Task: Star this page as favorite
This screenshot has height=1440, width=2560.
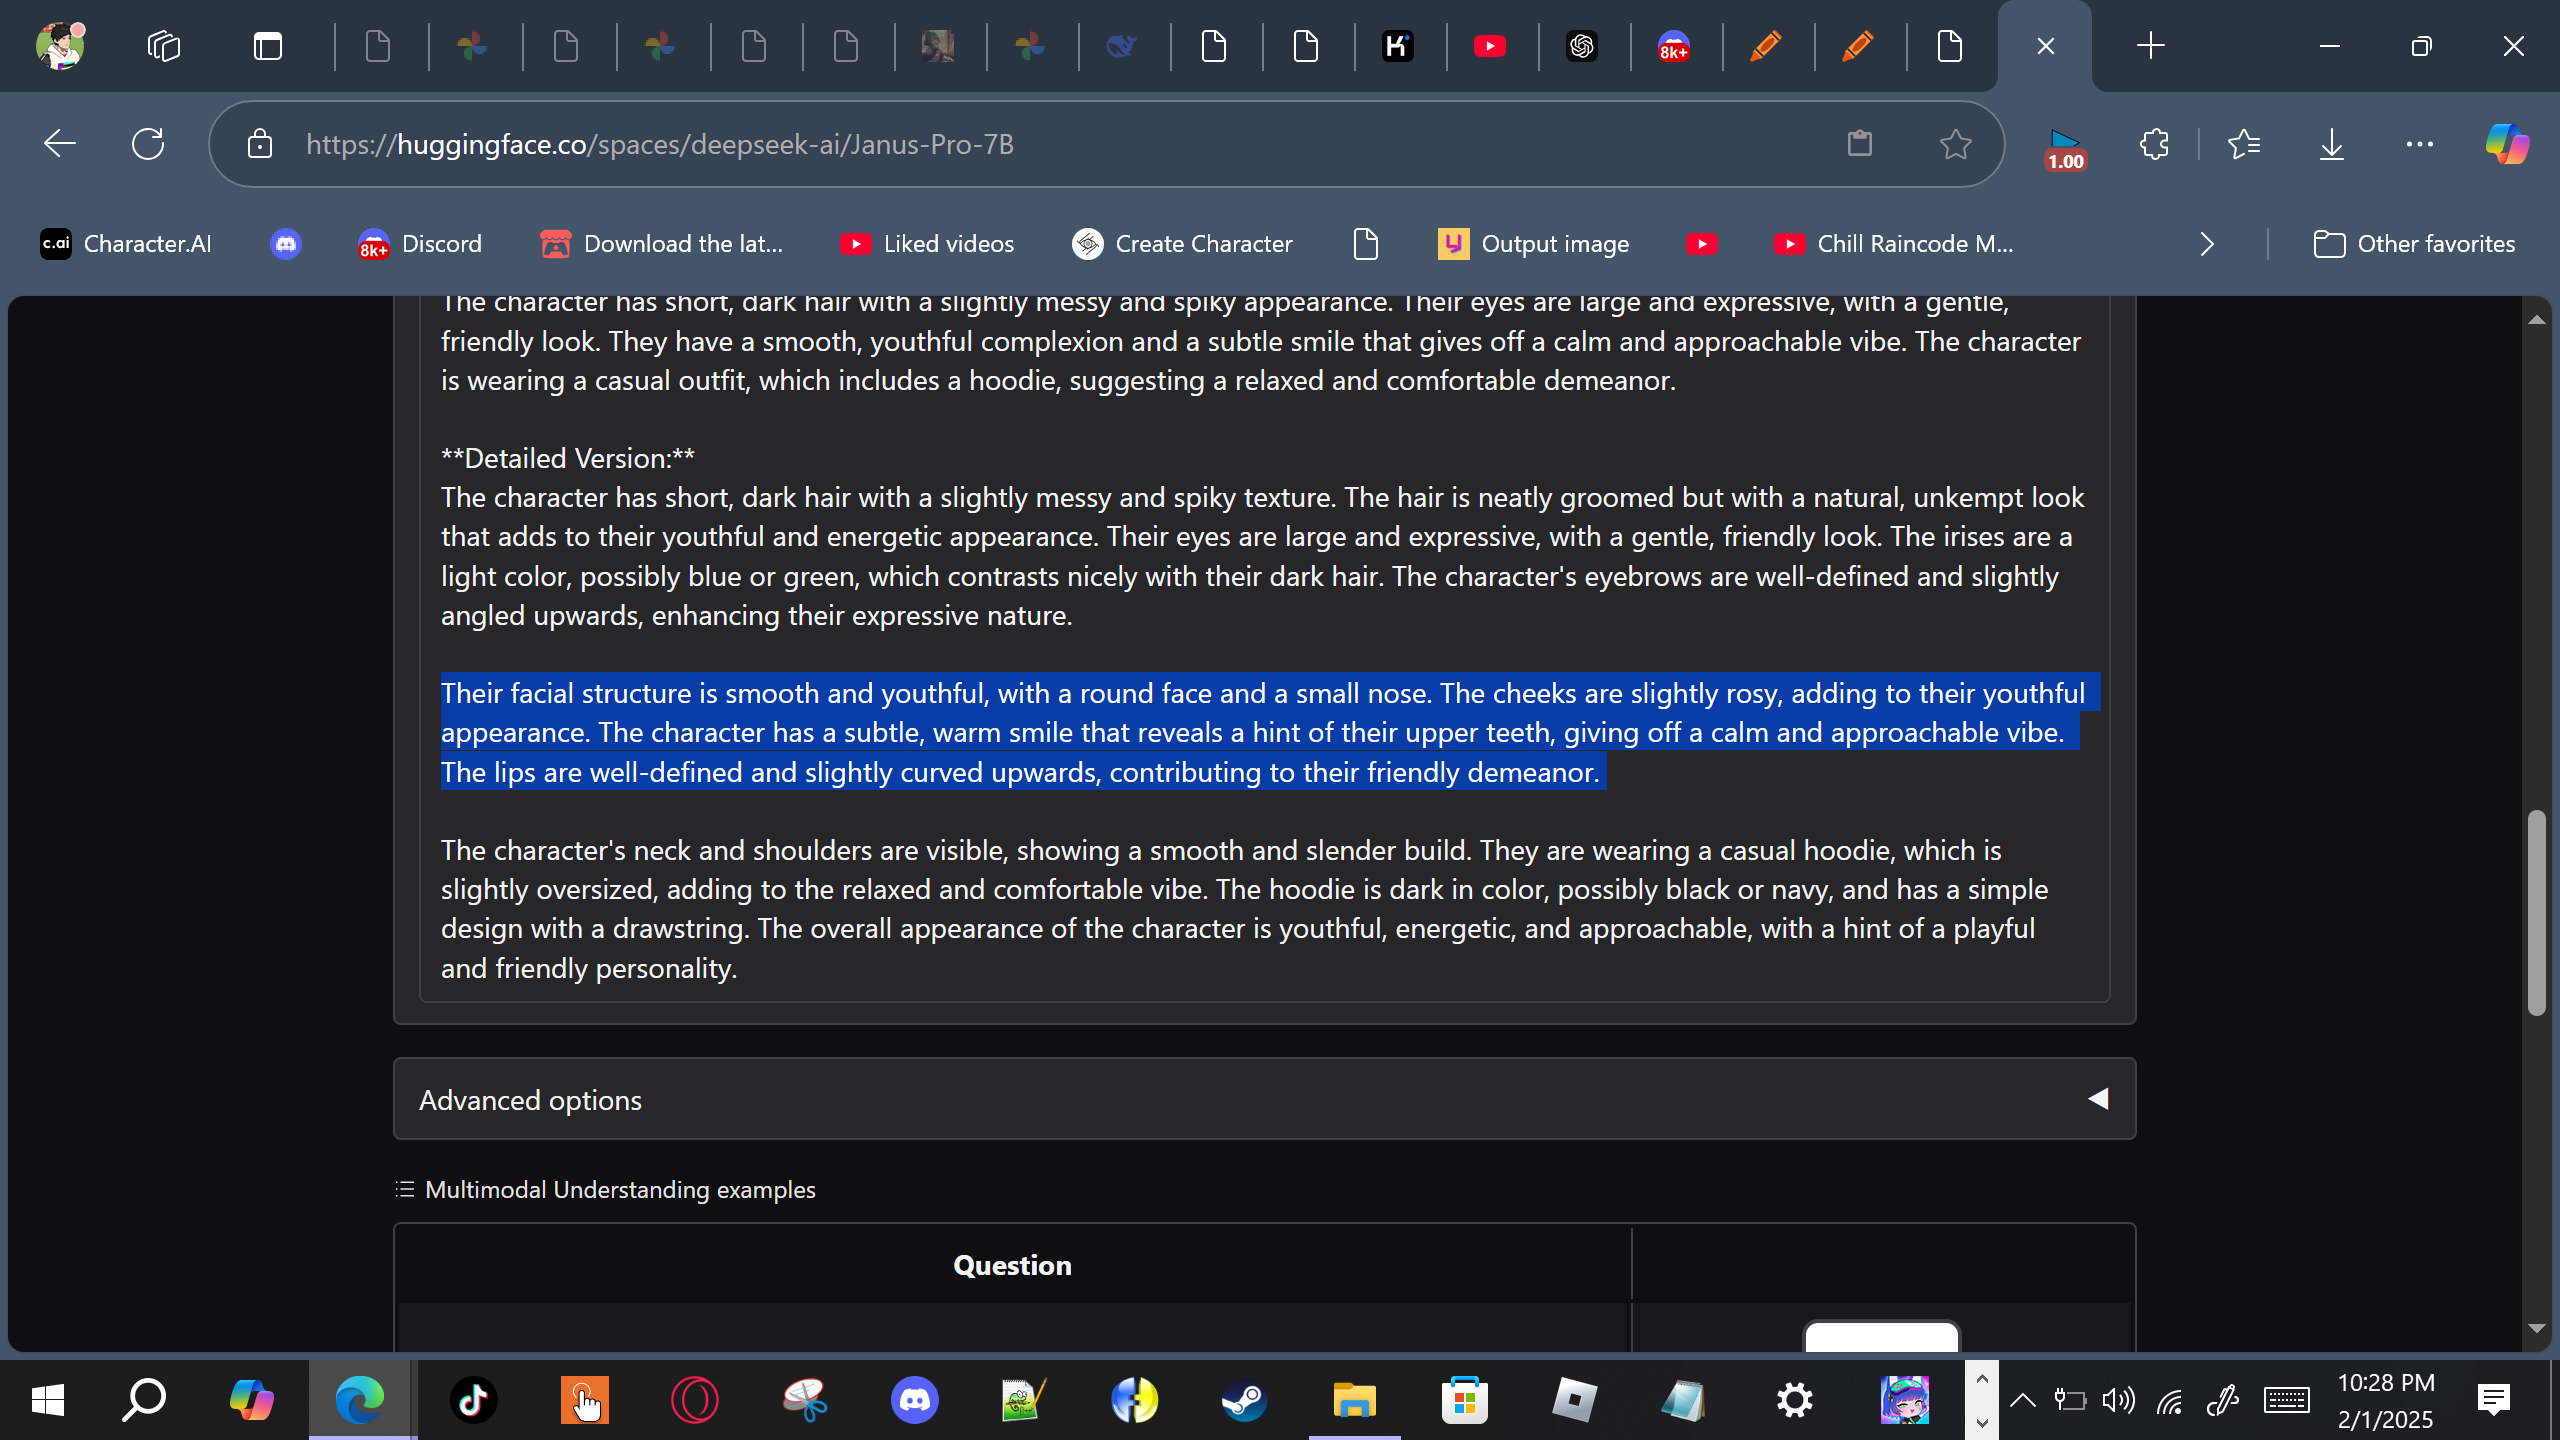Action: tap(1955, 144)
